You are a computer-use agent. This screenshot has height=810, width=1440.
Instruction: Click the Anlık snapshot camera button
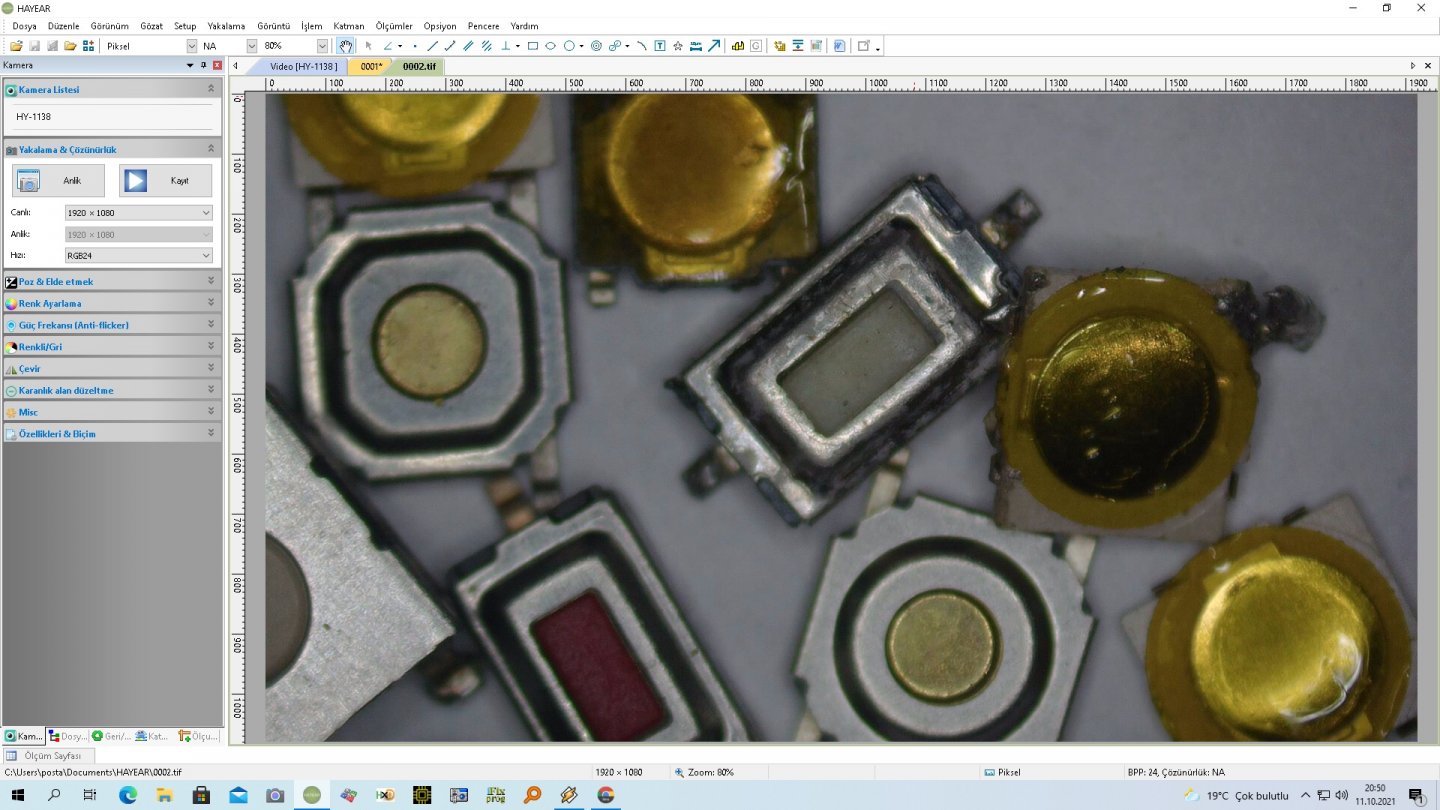click(x=58, y=181)
